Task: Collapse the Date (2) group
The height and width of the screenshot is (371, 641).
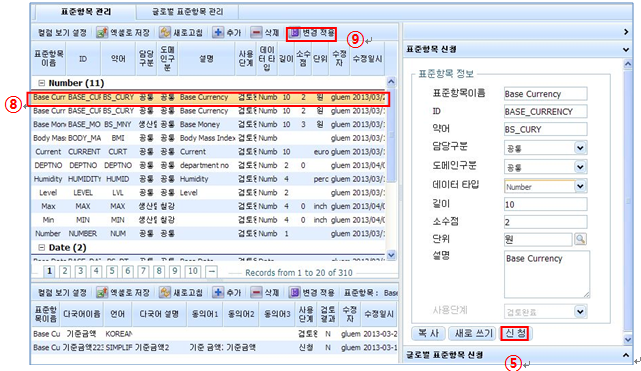Action: [41, 248]
